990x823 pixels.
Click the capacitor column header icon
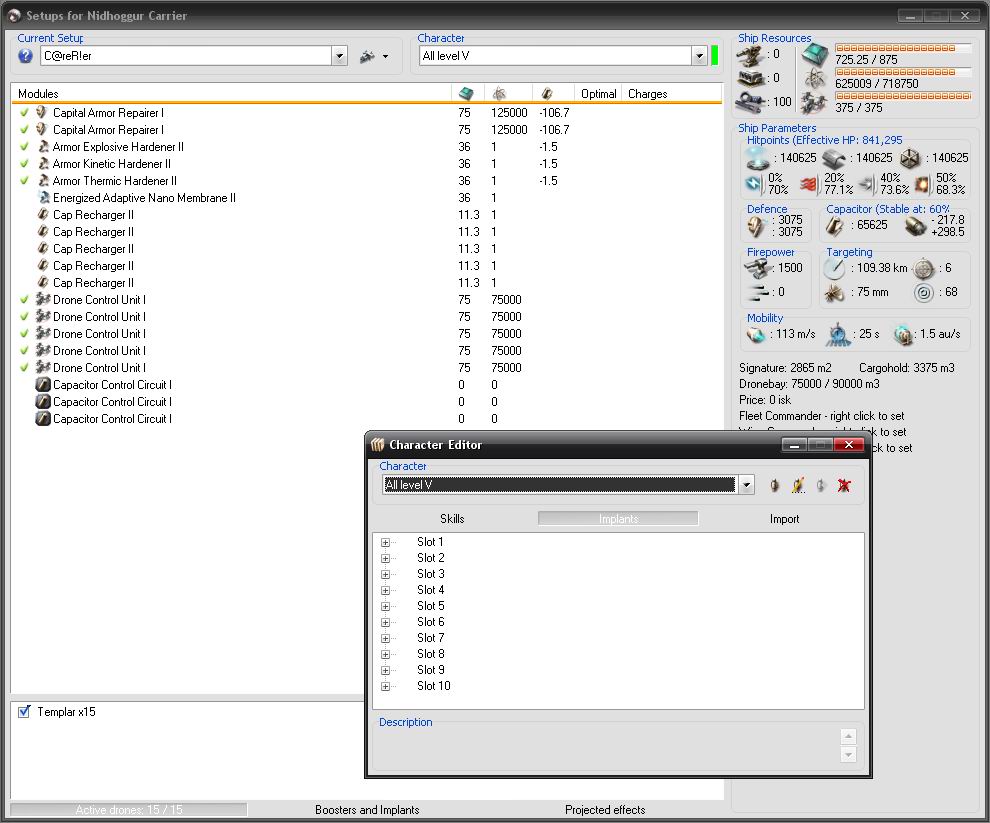547,93
